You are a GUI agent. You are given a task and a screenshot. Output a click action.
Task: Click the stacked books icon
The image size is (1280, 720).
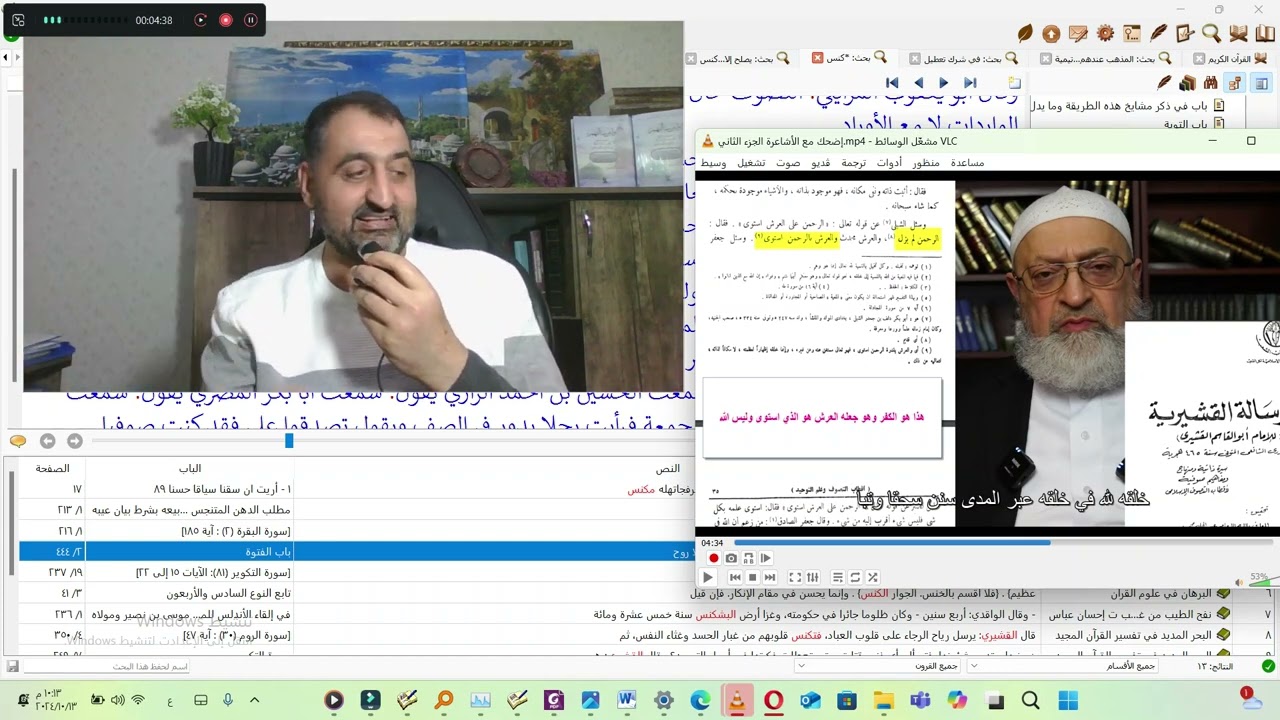1187,83
